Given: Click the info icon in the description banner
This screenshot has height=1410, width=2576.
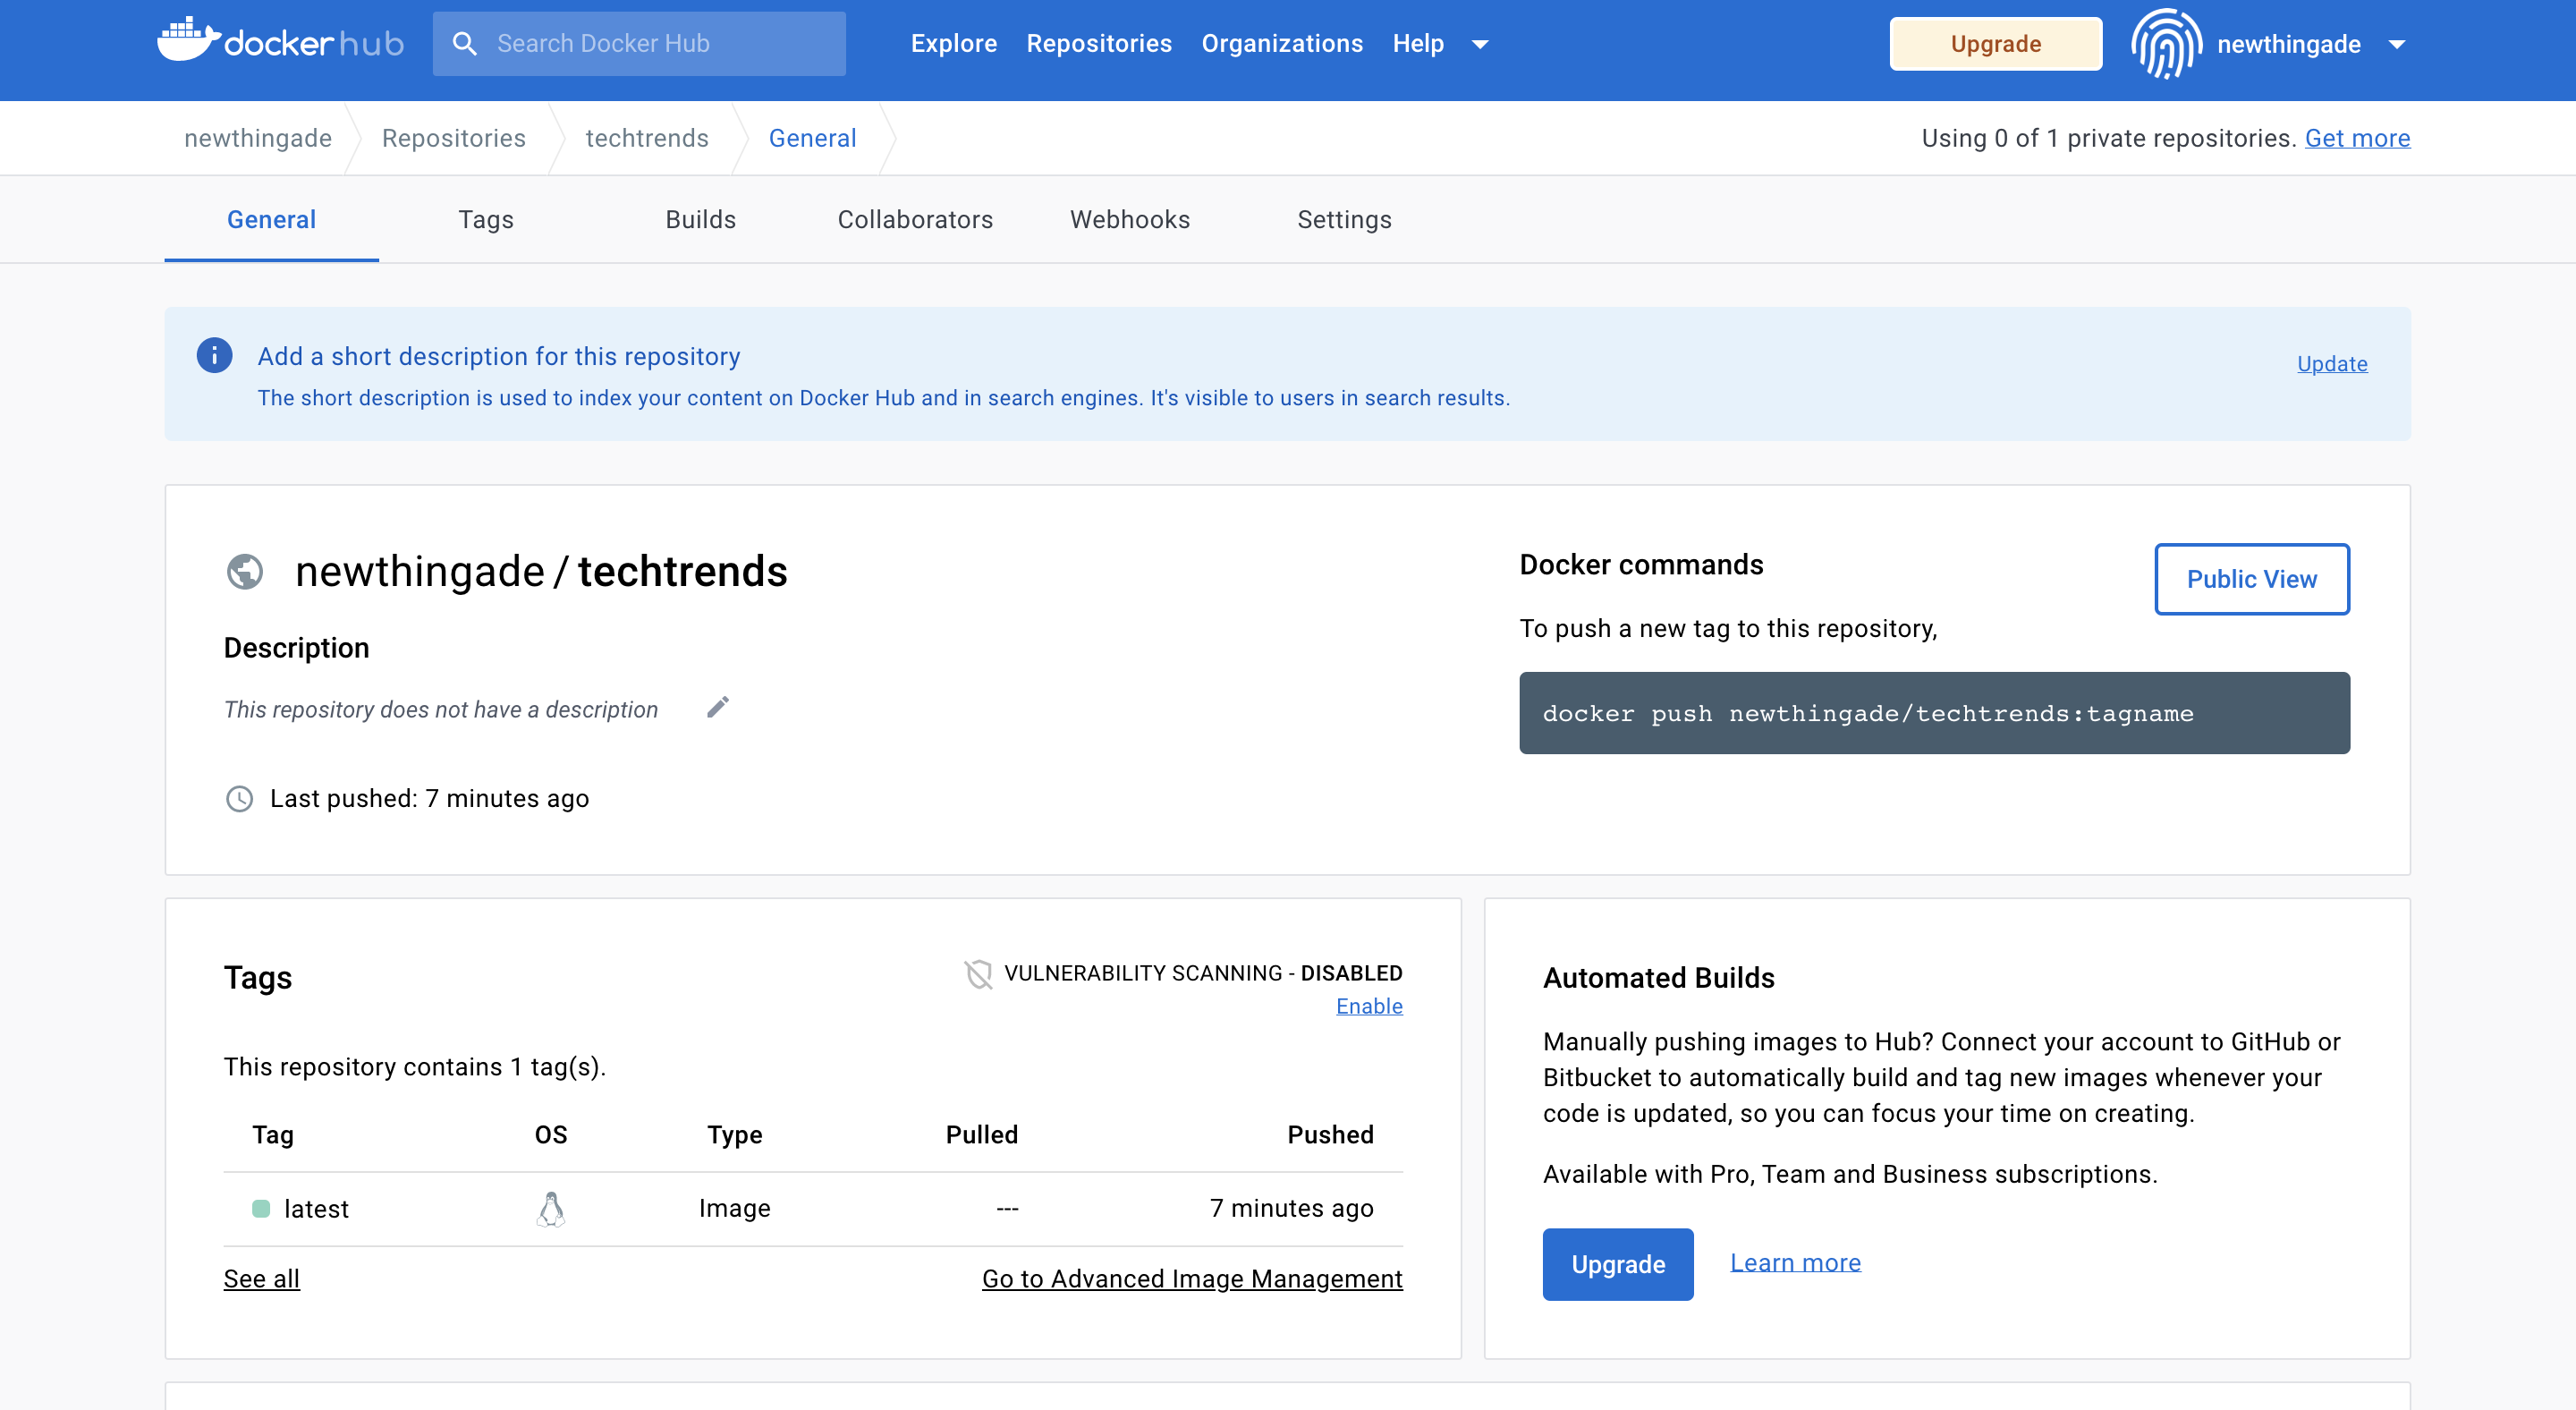Looking at the screenshot, I should click(x=214, y=355).
